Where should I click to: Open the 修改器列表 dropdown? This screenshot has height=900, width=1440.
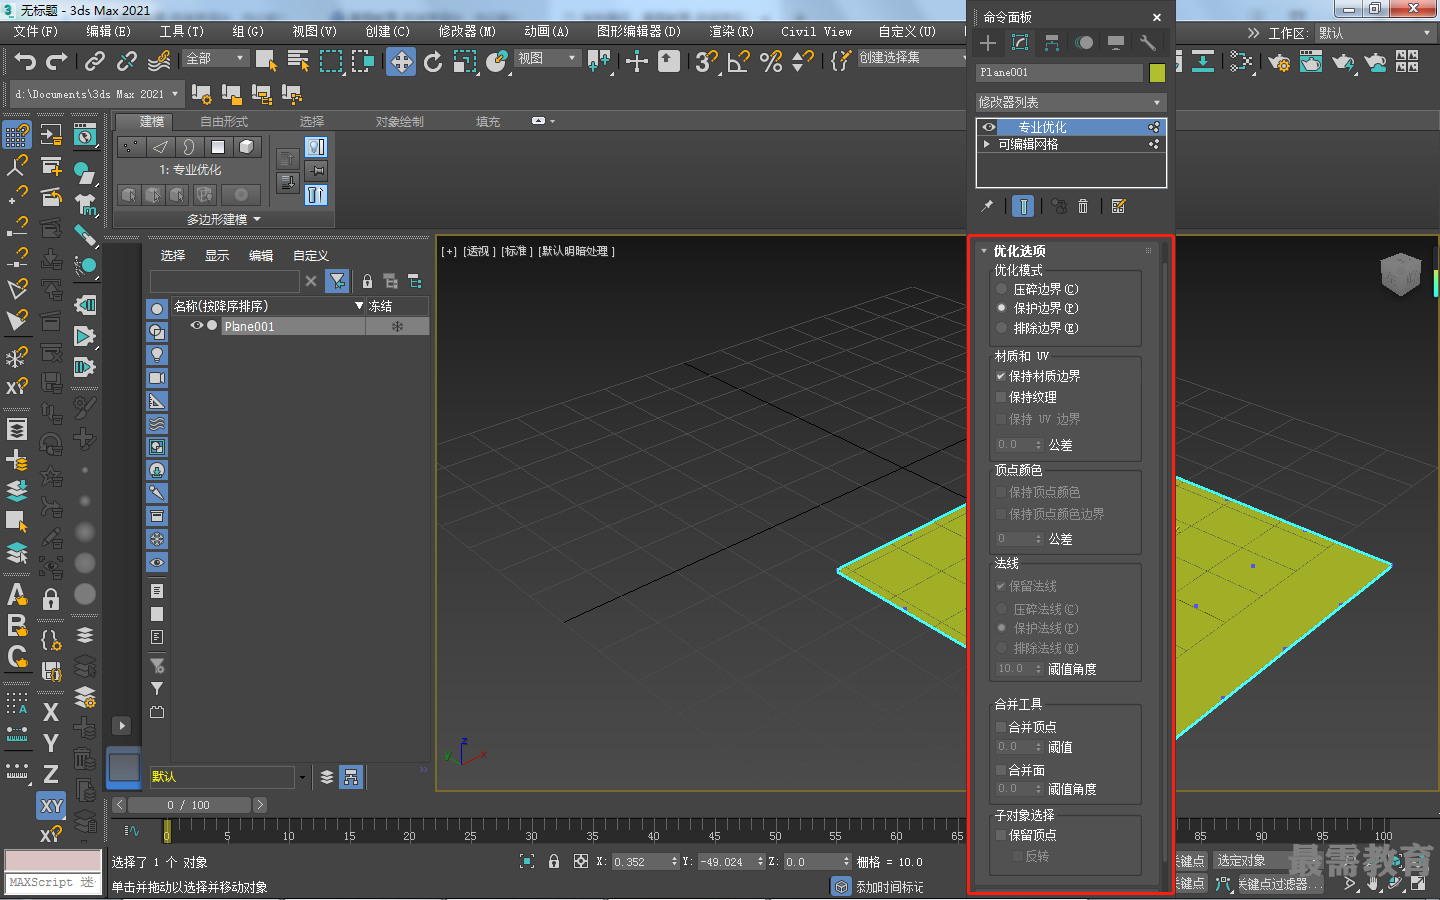point(1070,102)
